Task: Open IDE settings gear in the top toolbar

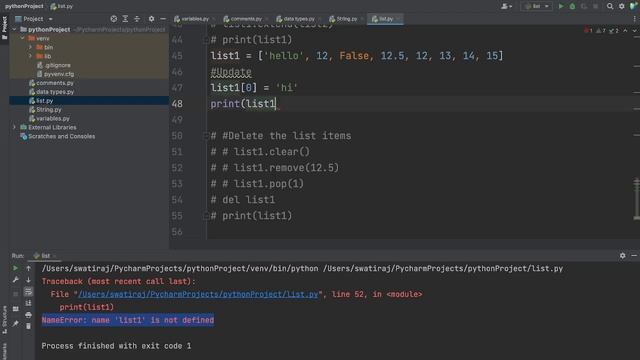Action: [x=622, y=6]
